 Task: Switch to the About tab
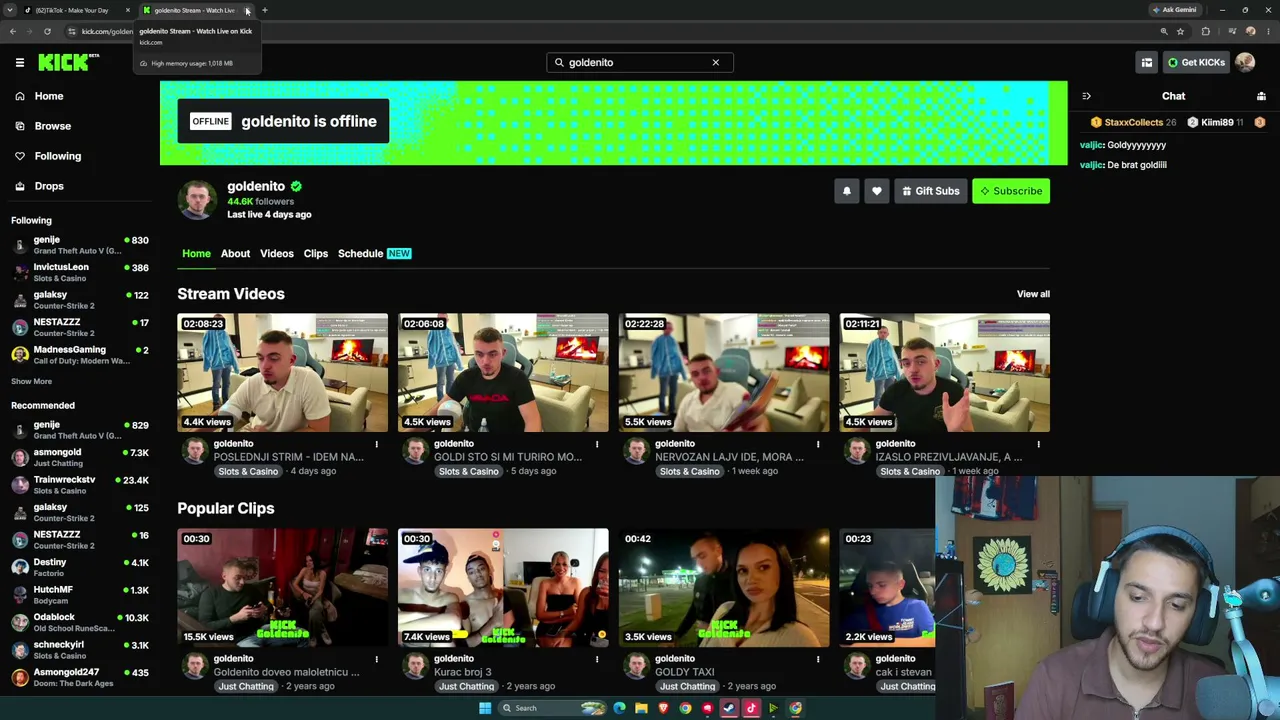click(235, 253)
